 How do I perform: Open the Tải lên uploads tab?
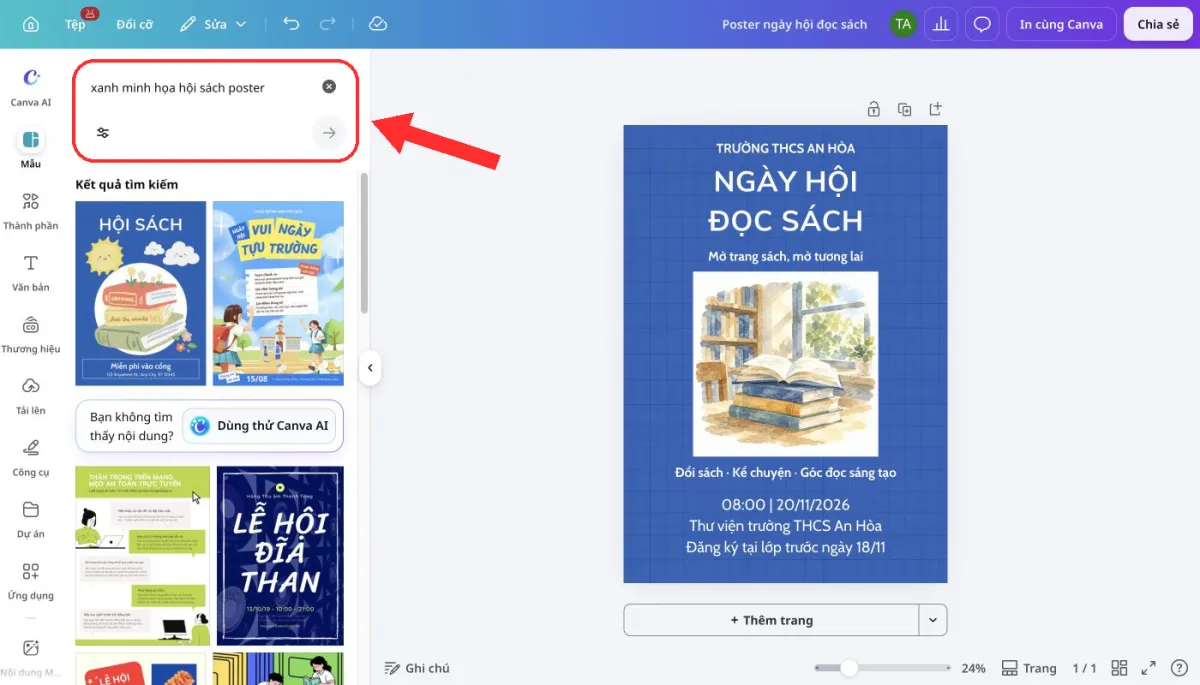(31, 395)
